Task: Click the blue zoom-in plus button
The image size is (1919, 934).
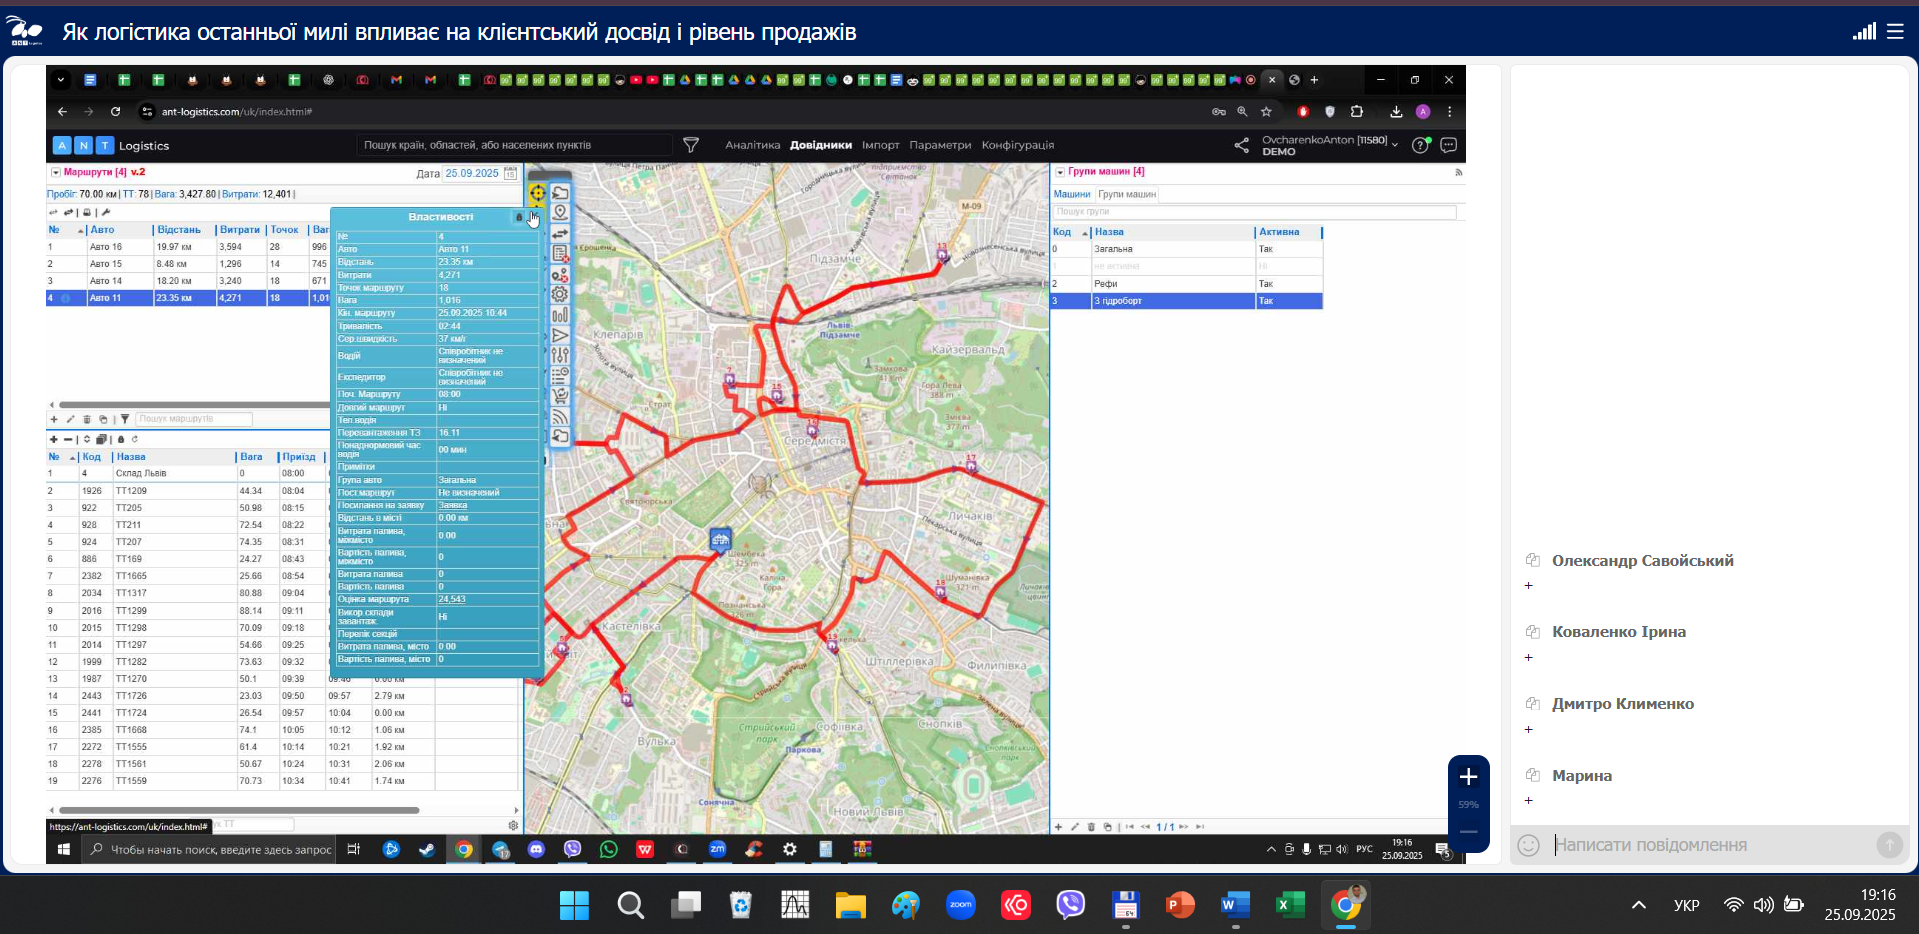Action: pos(1468,777)
